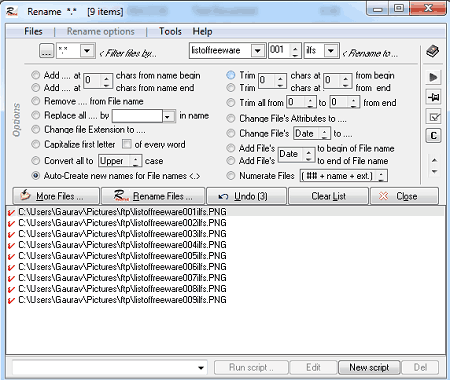450x380 pixels.
Task: Open the 'listoffreeware' name dropdown
Action: click(258, 51)
